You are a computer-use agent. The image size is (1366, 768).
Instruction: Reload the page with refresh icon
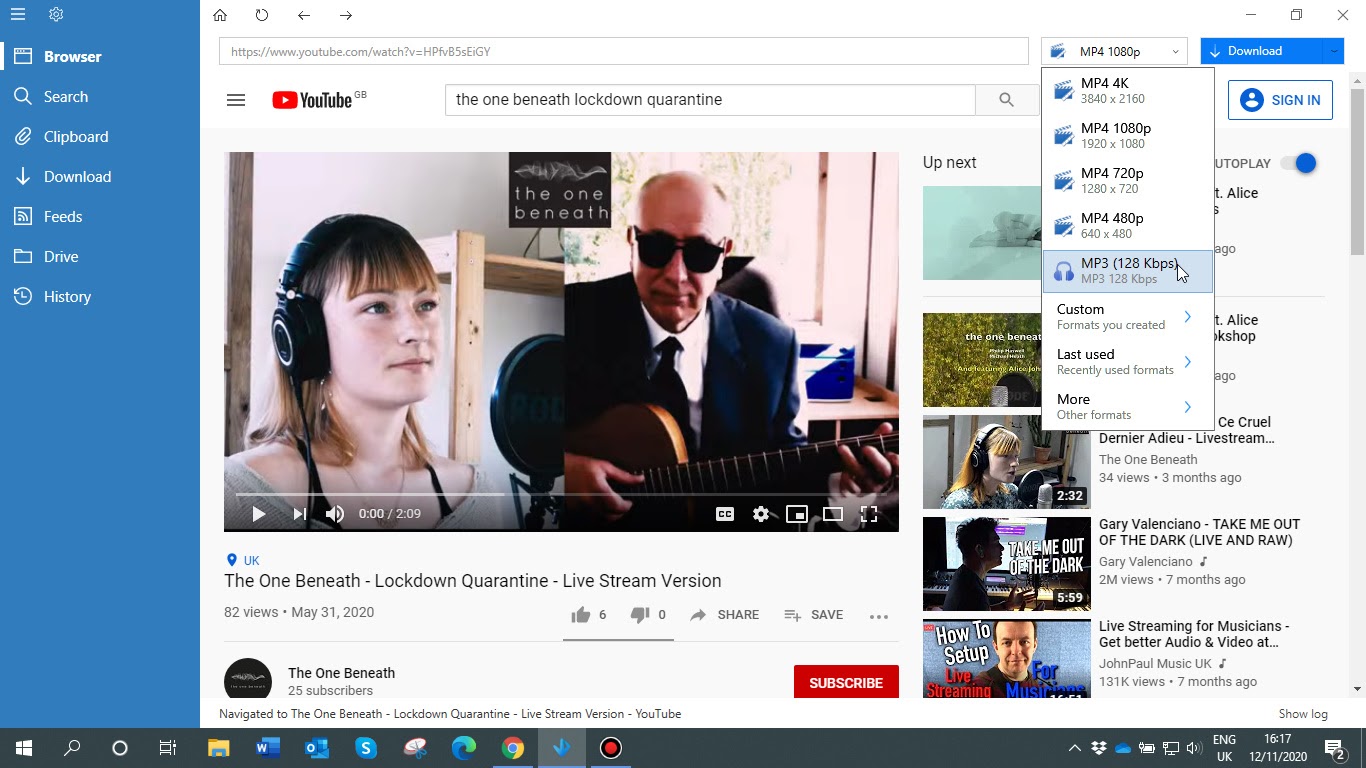[262, 15]
